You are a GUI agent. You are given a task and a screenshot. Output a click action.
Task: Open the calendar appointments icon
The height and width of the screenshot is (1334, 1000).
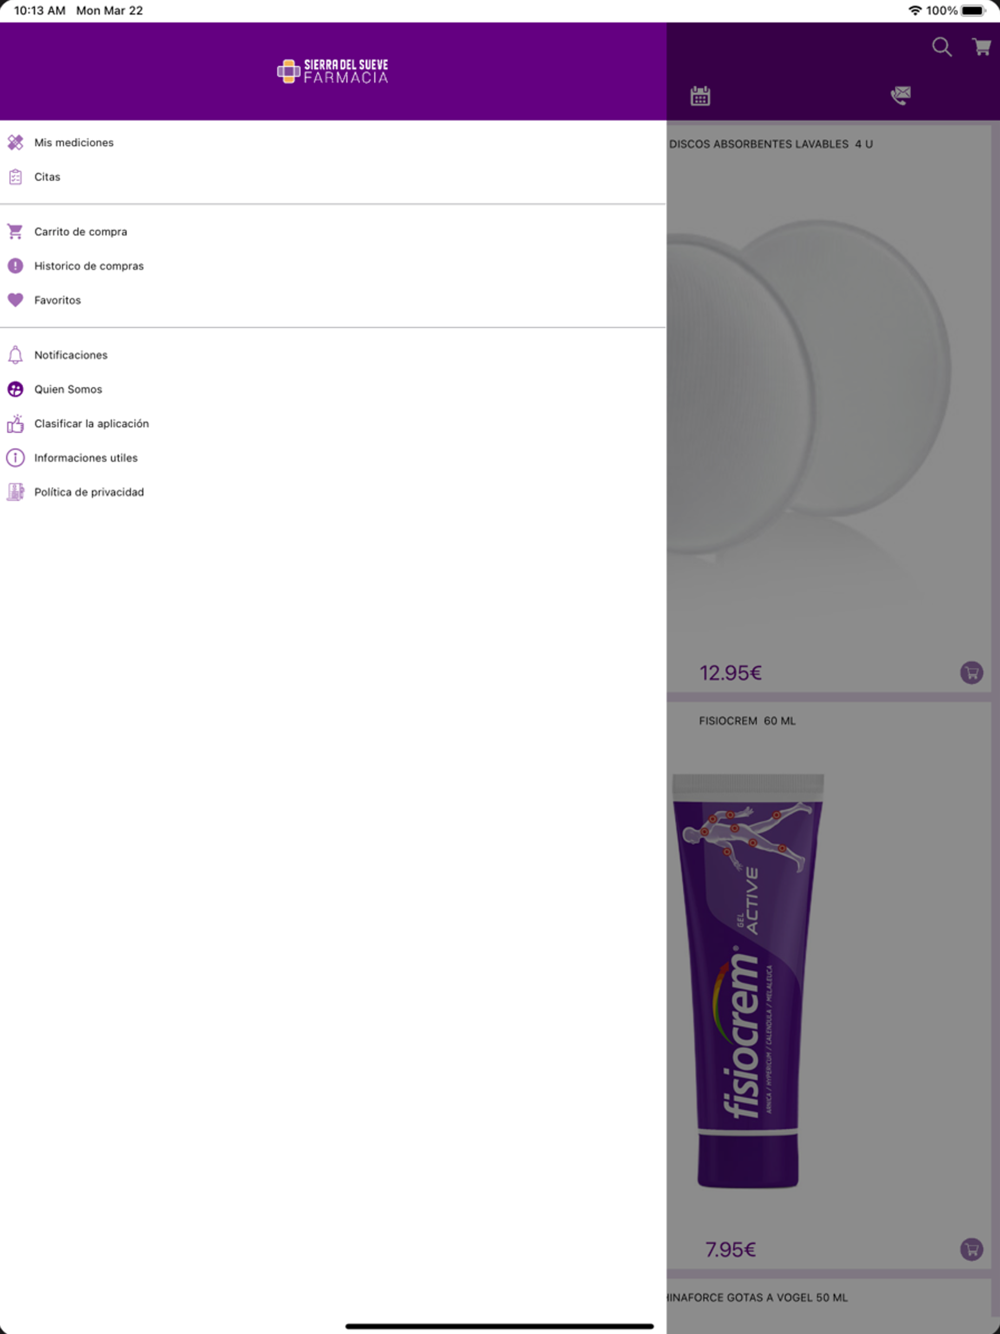tap(700, 96)
